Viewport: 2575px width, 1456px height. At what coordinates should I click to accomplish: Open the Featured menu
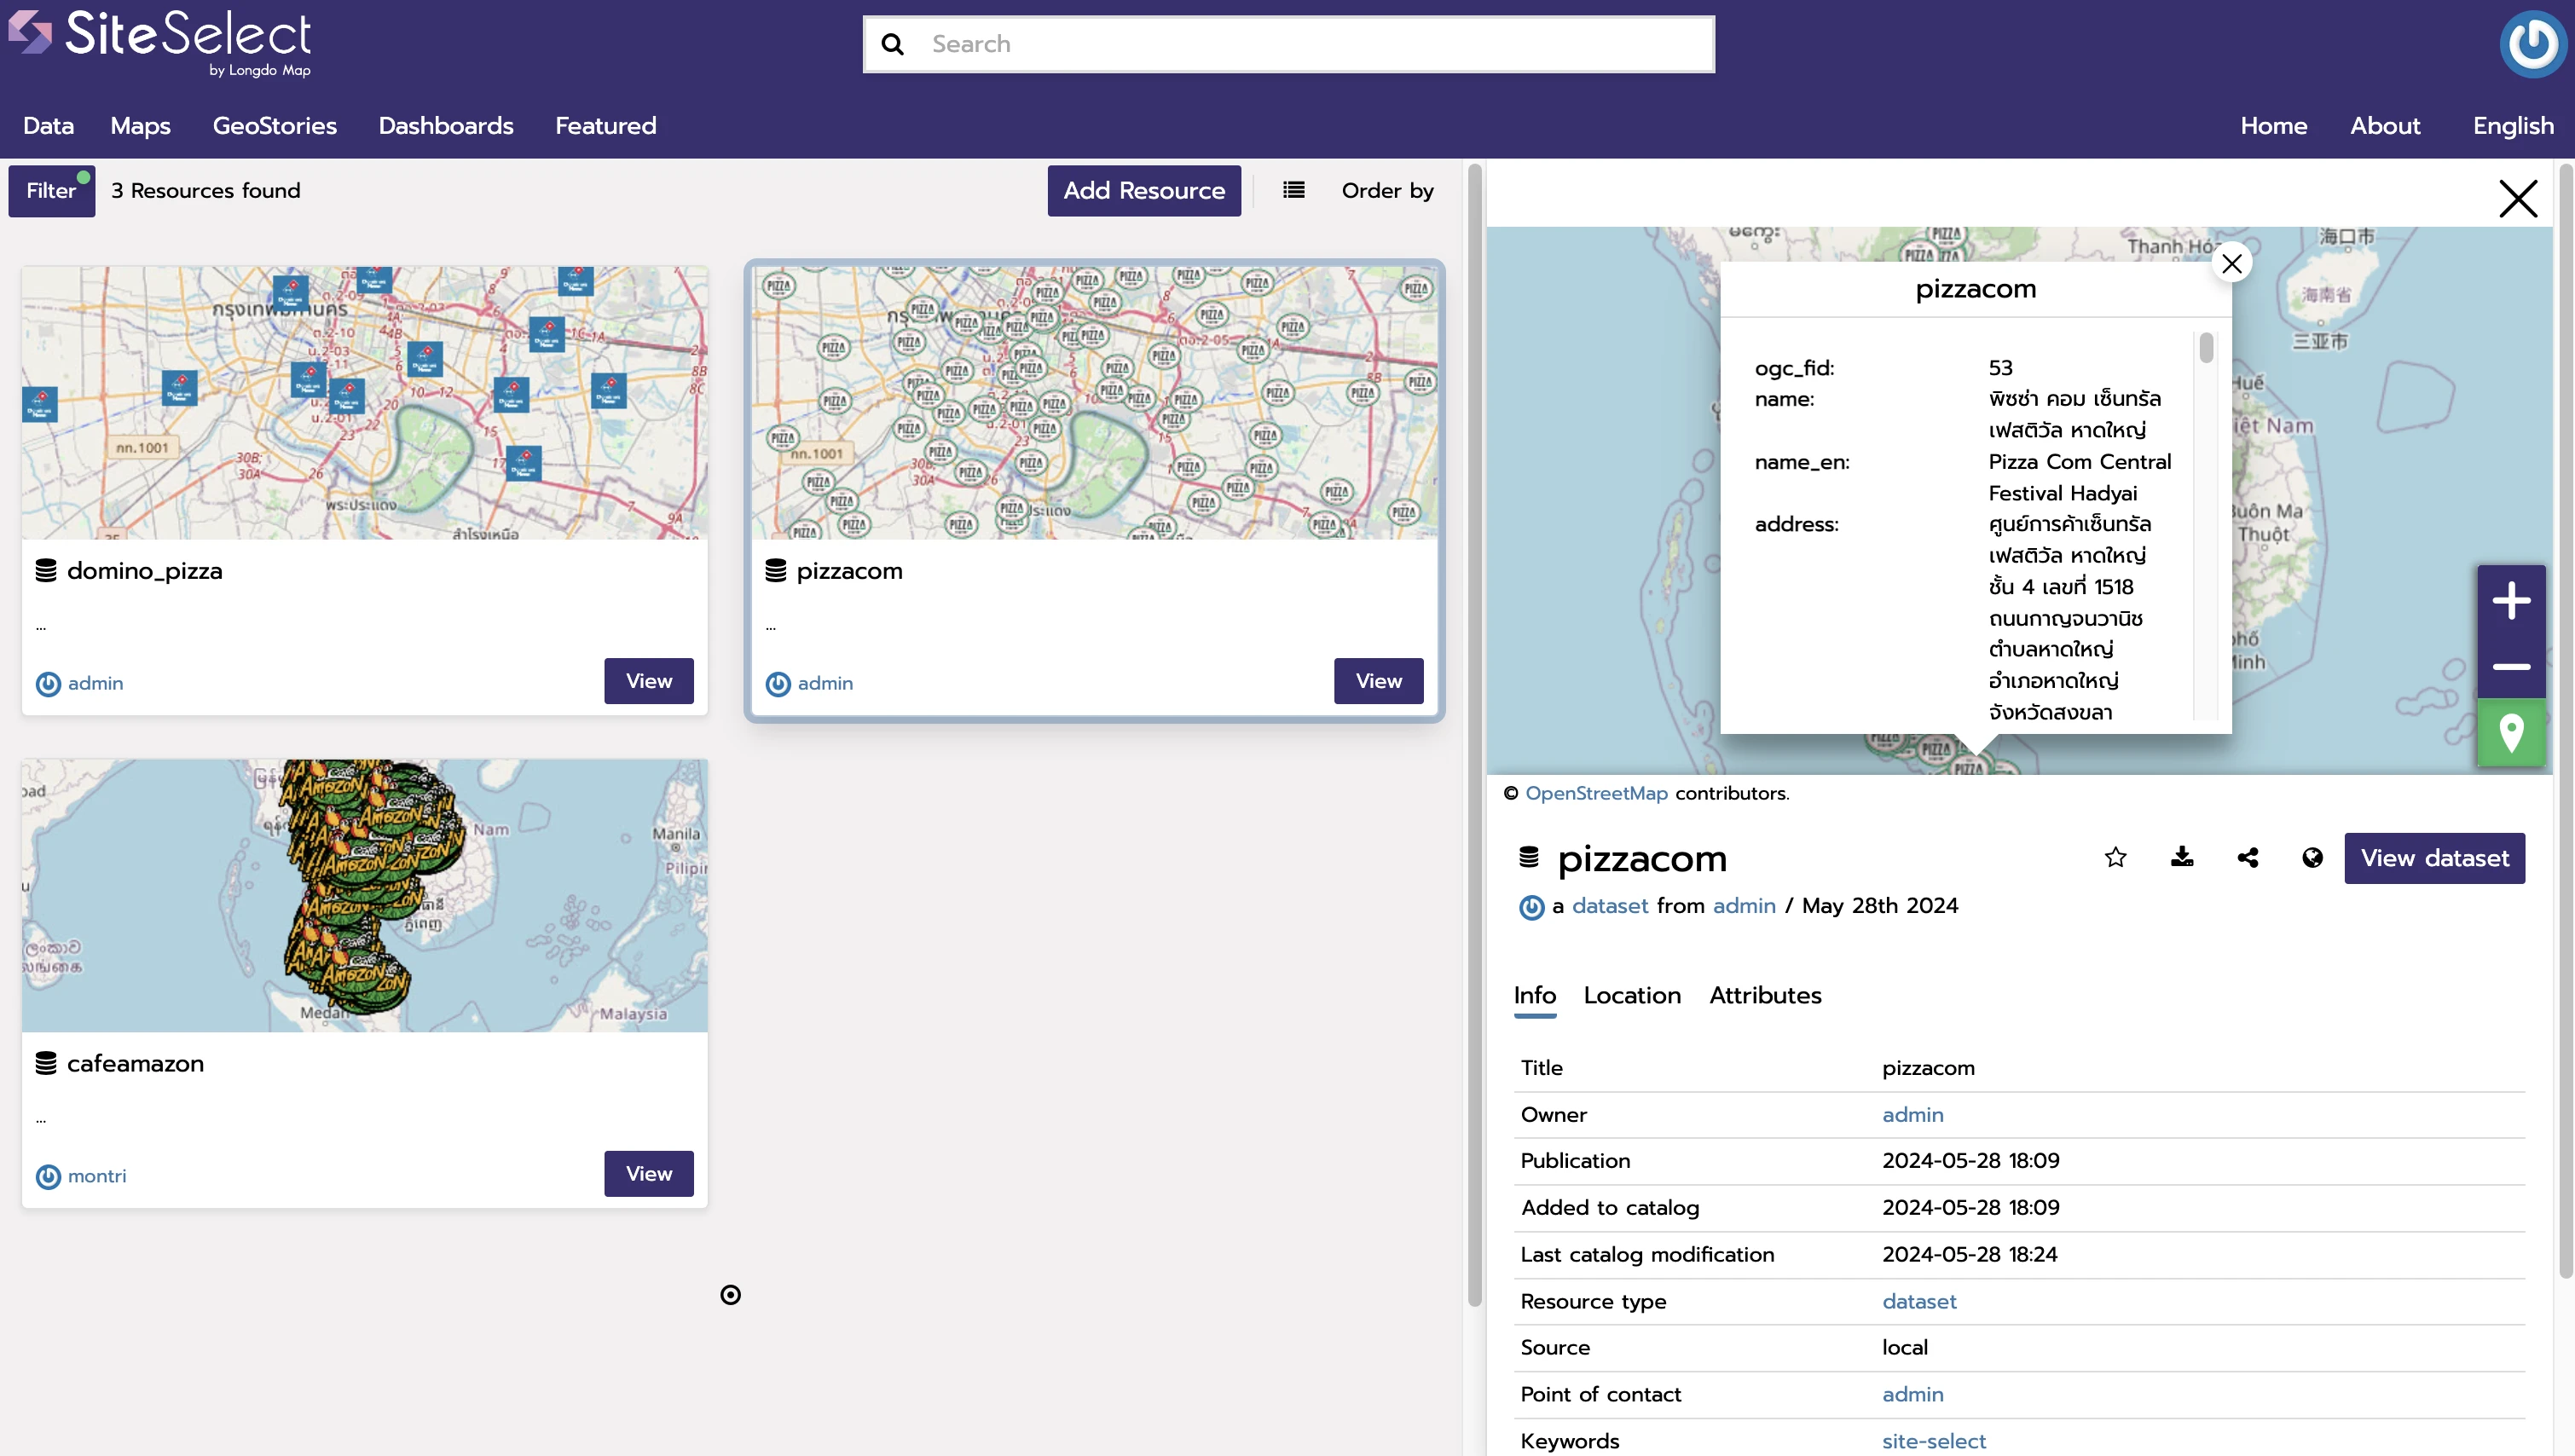point(605,125)
